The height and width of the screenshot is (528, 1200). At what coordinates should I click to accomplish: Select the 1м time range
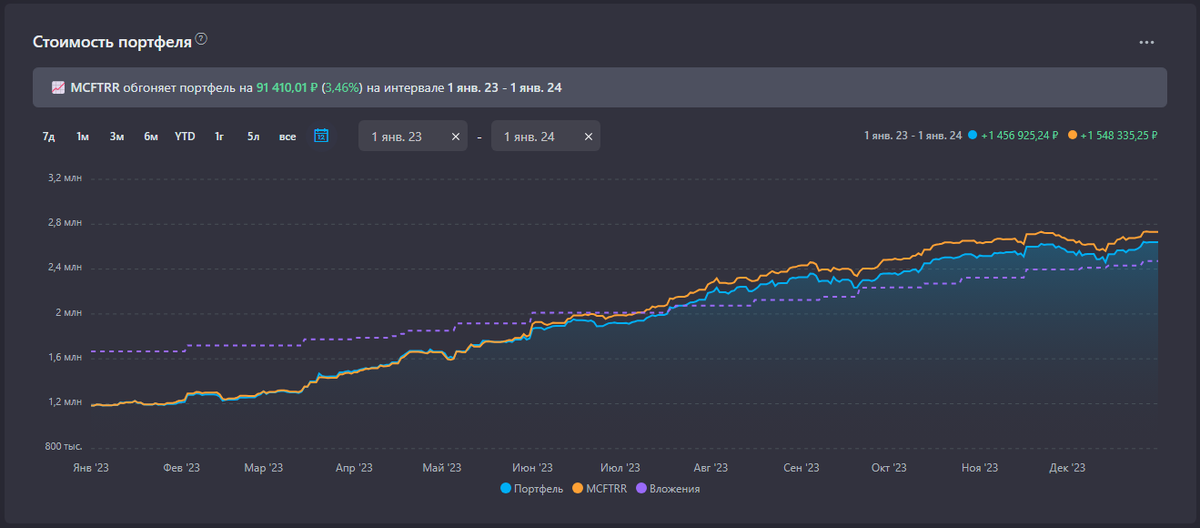(x=83, y=137)
